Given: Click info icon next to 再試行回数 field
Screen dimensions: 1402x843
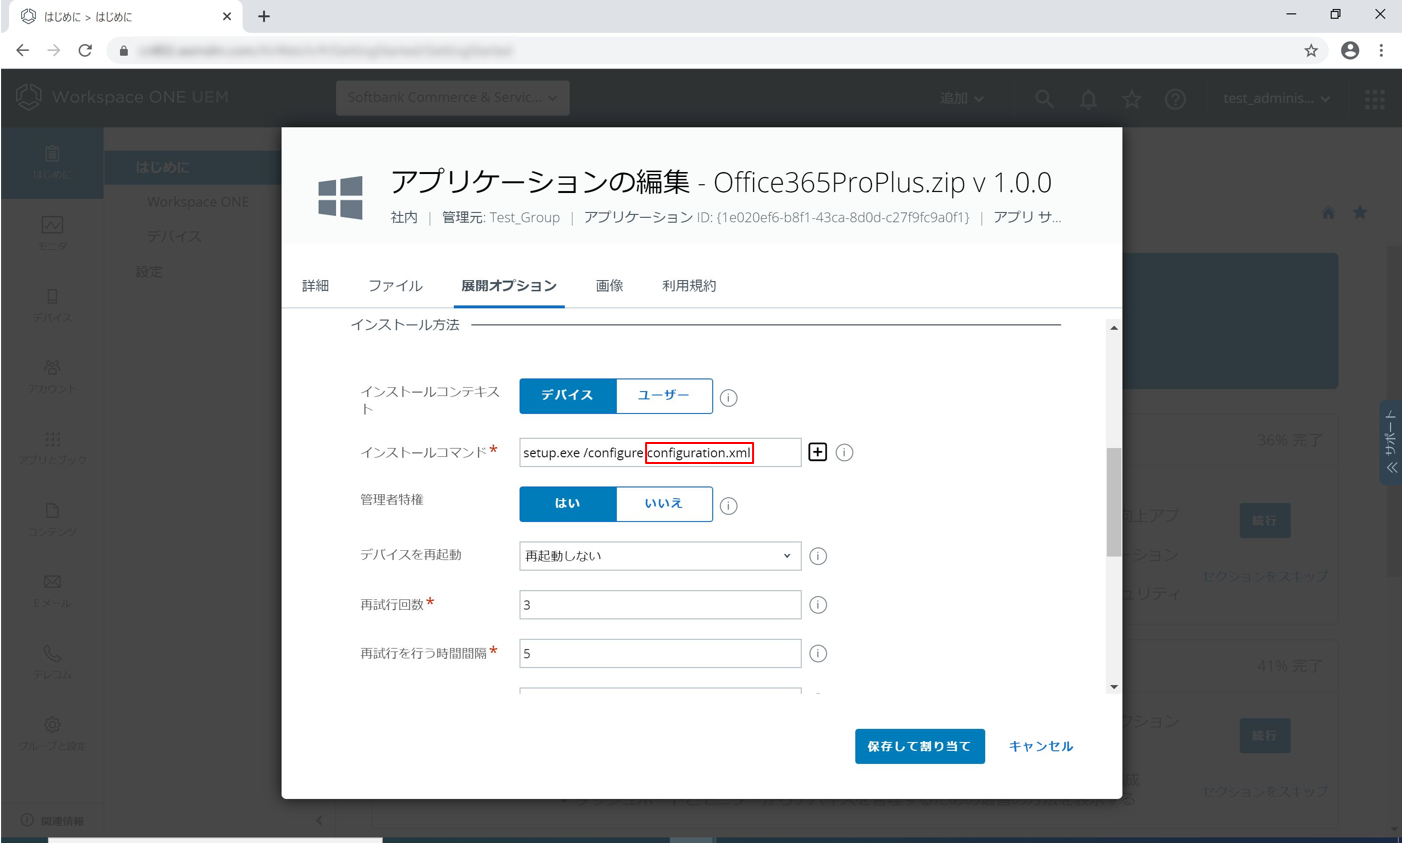Looking at the screenshot, I should [x=818, y=605].
